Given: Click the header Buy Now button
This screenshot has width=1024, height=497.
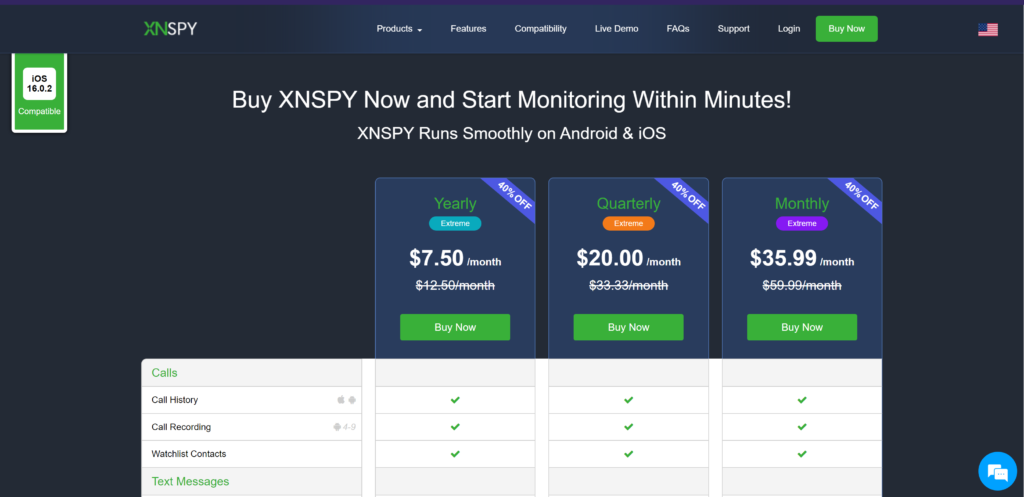Looking at the screenshot, I should coord(846,29).
